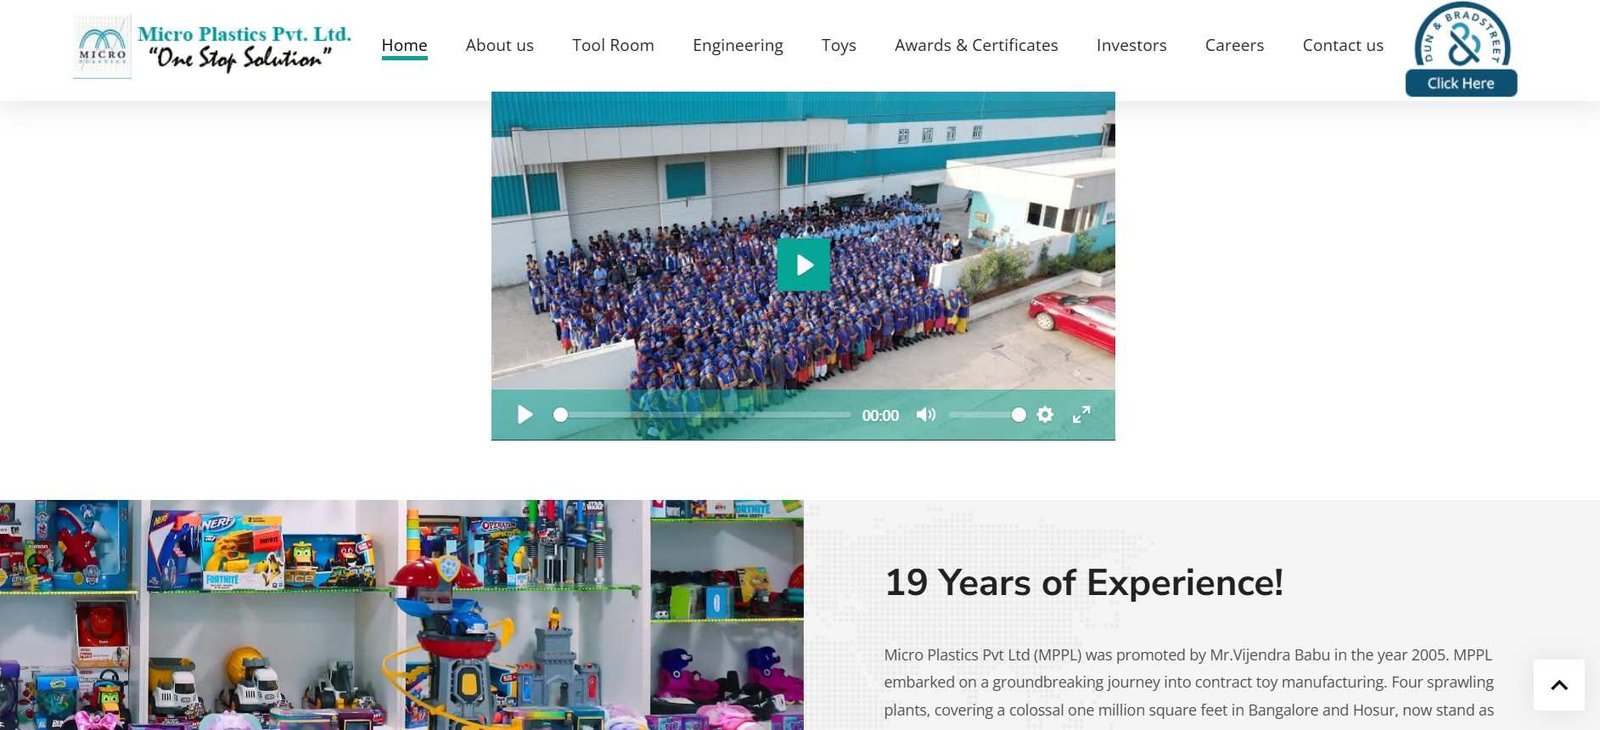The image size is (1600, 730).
Task: Open the Tool Room menu
Action: [x=613, y=45]
